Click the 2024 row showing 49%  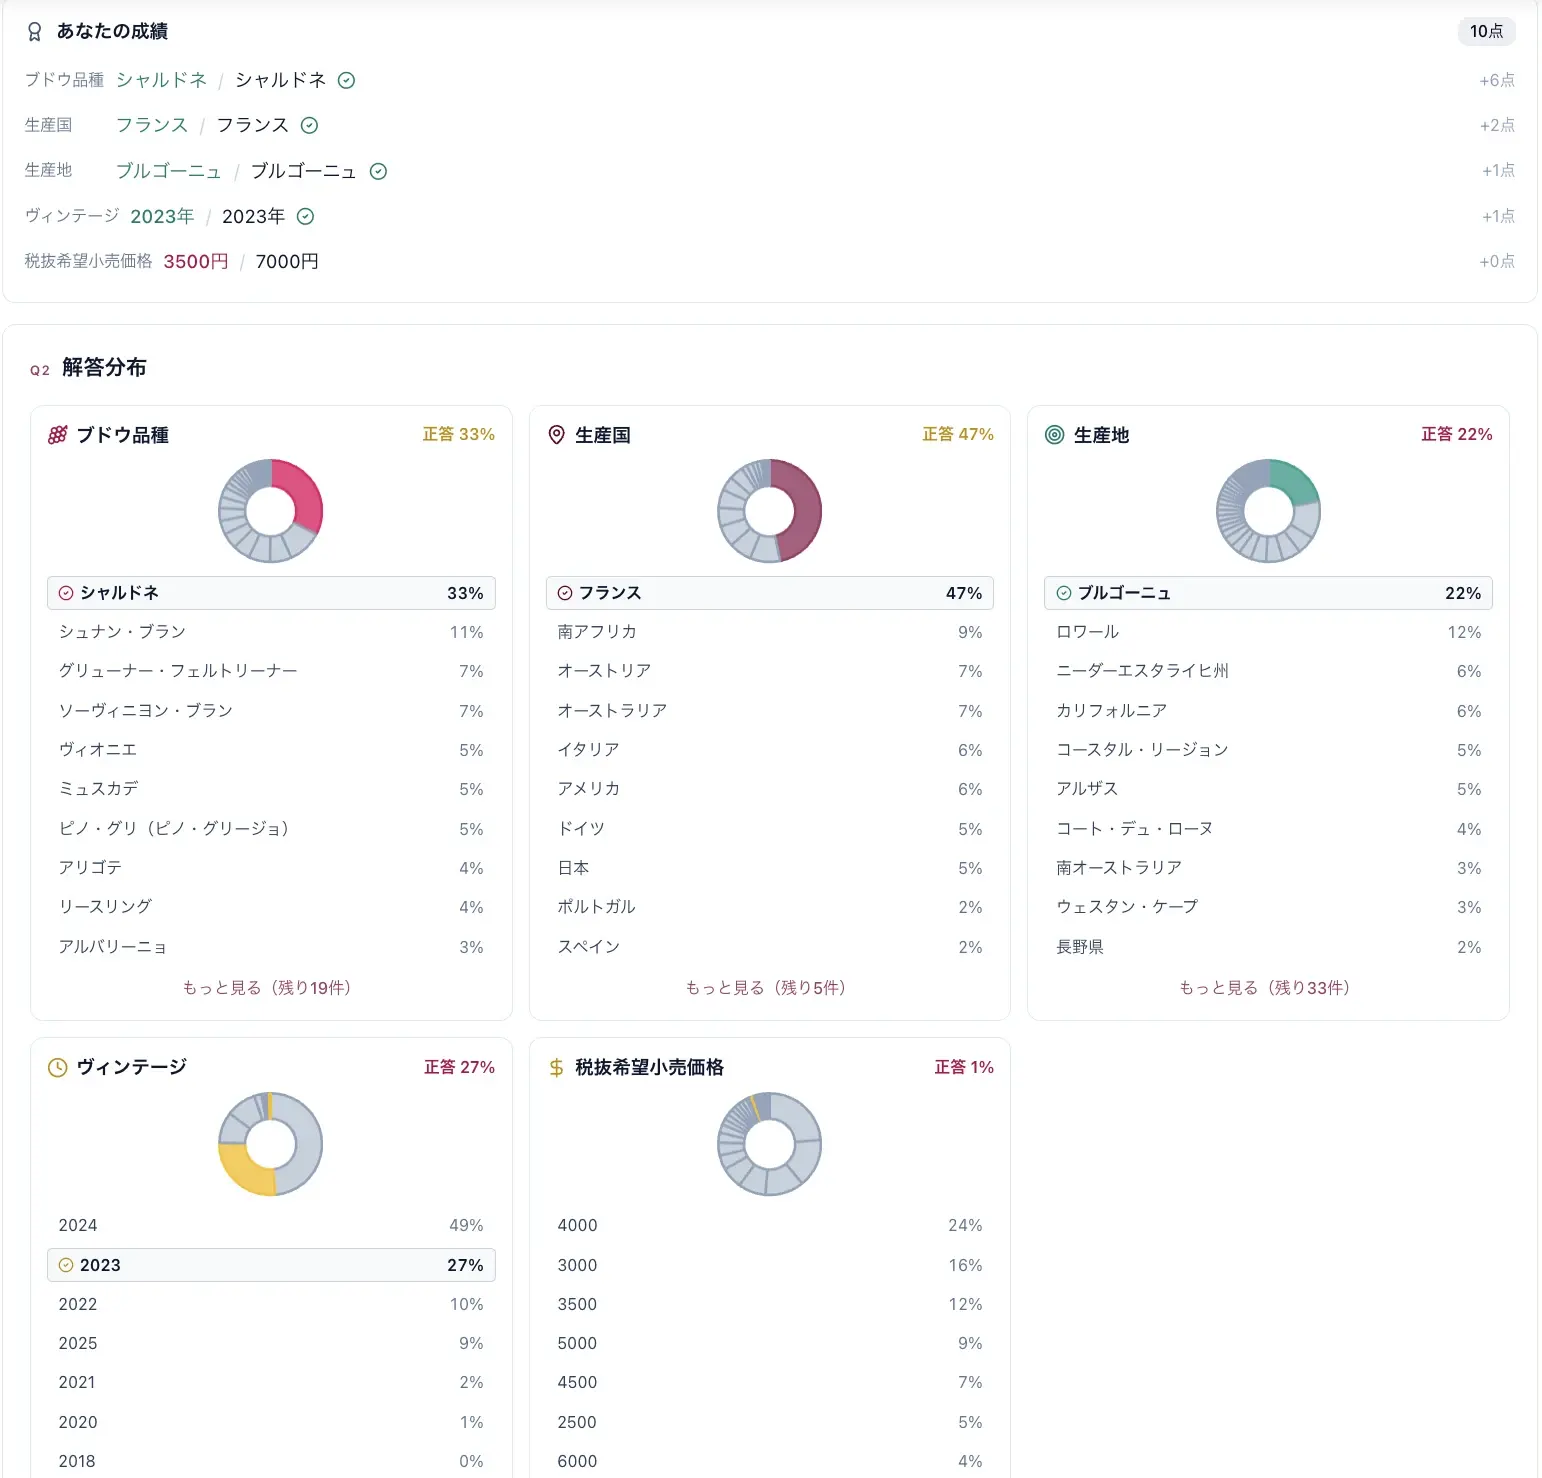pyautogui.click(x=271, y=1226)
